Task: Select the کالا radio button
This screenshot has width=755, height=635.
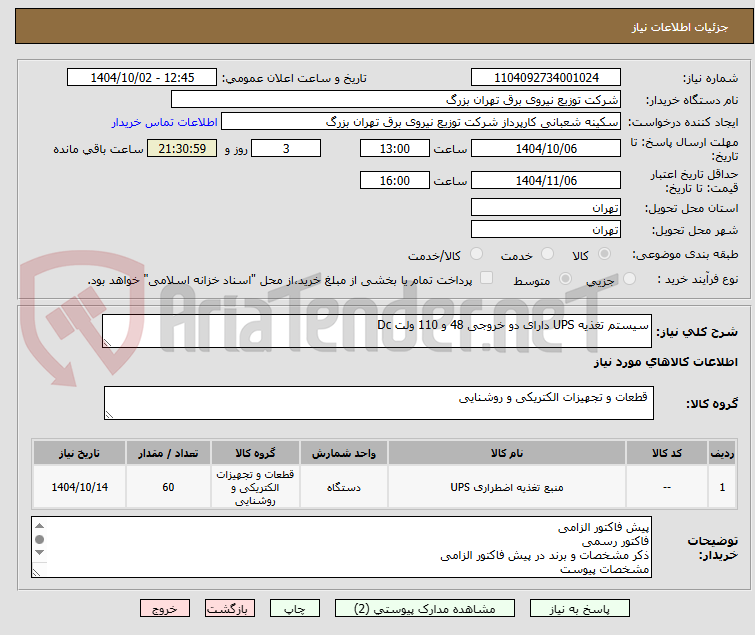Action: 604,254
